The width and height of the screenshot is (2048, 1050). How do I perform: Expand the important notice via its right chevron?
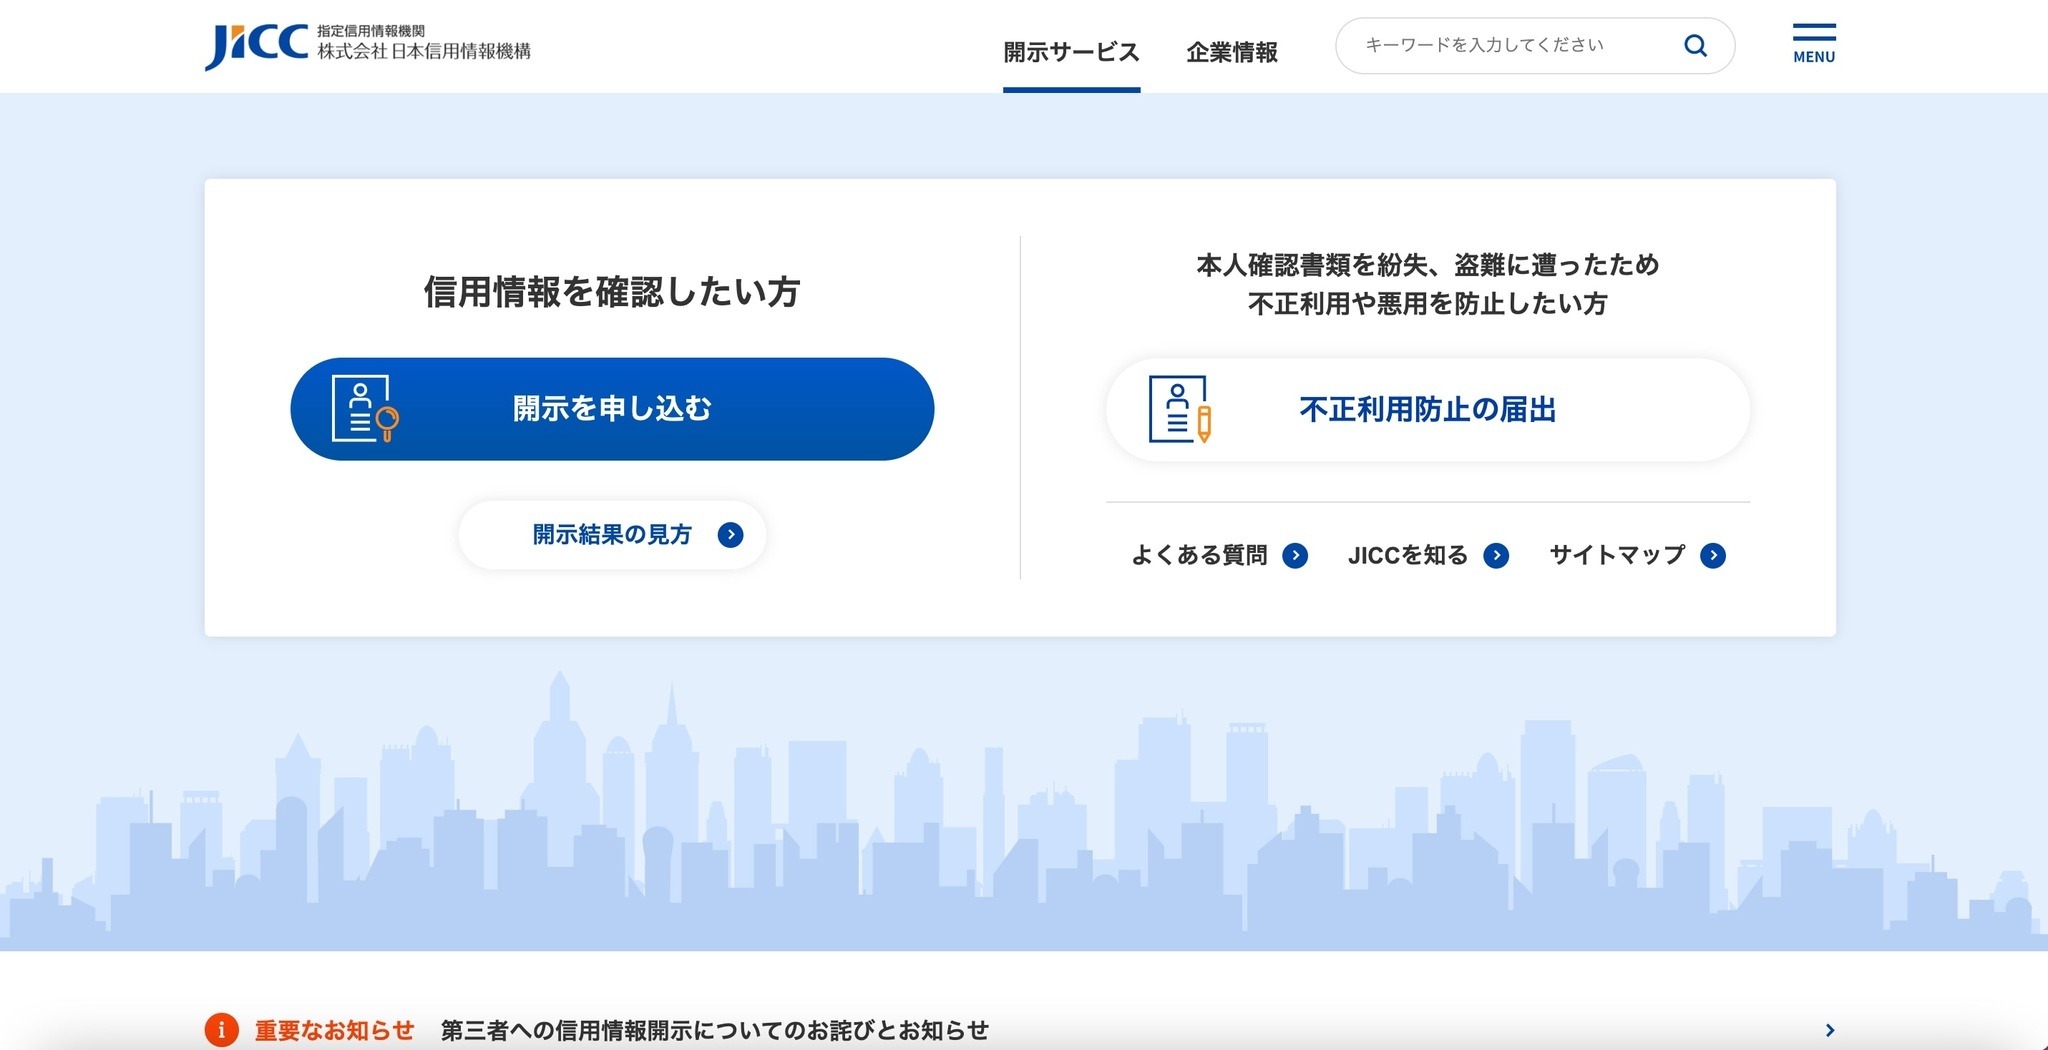pyautogui.click(x=1828, y=1030)
